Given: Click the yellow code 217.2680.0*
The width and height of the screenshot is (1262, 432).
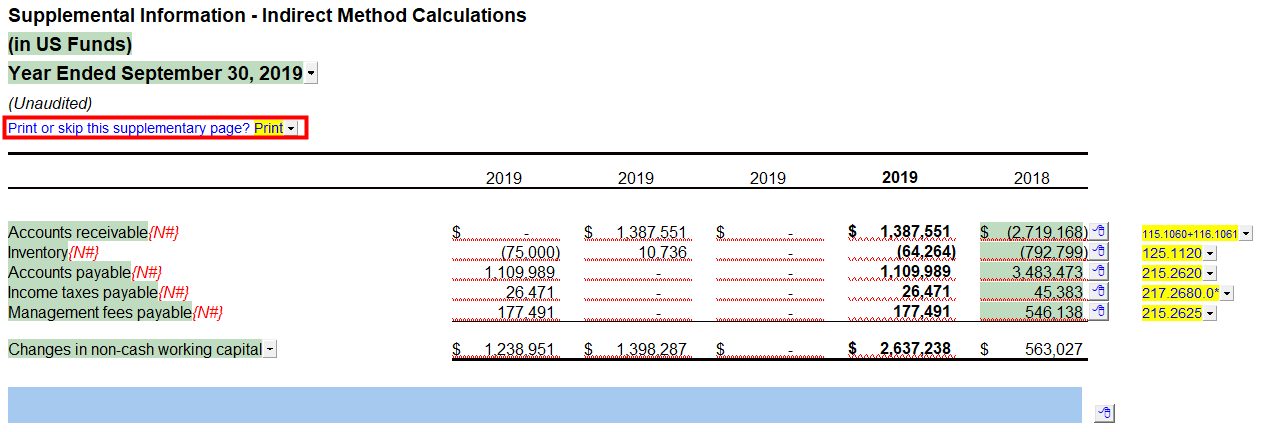Looking at the screenshot, I should pyautogui.click(x=1180, y=293).
